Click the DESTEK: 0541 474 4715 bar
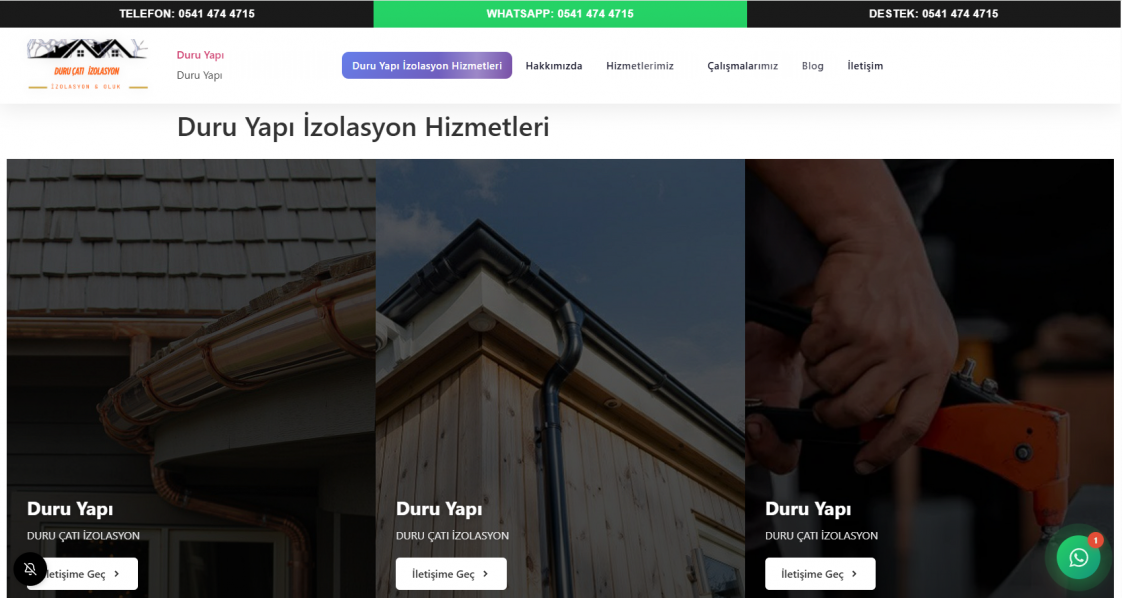 934,14
